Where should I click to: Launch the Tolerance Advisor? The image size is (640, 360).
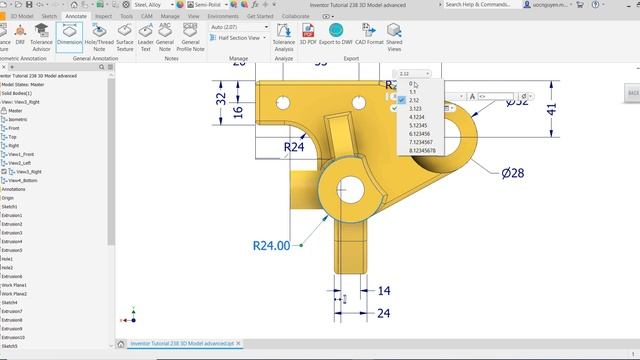coord(41,37)
